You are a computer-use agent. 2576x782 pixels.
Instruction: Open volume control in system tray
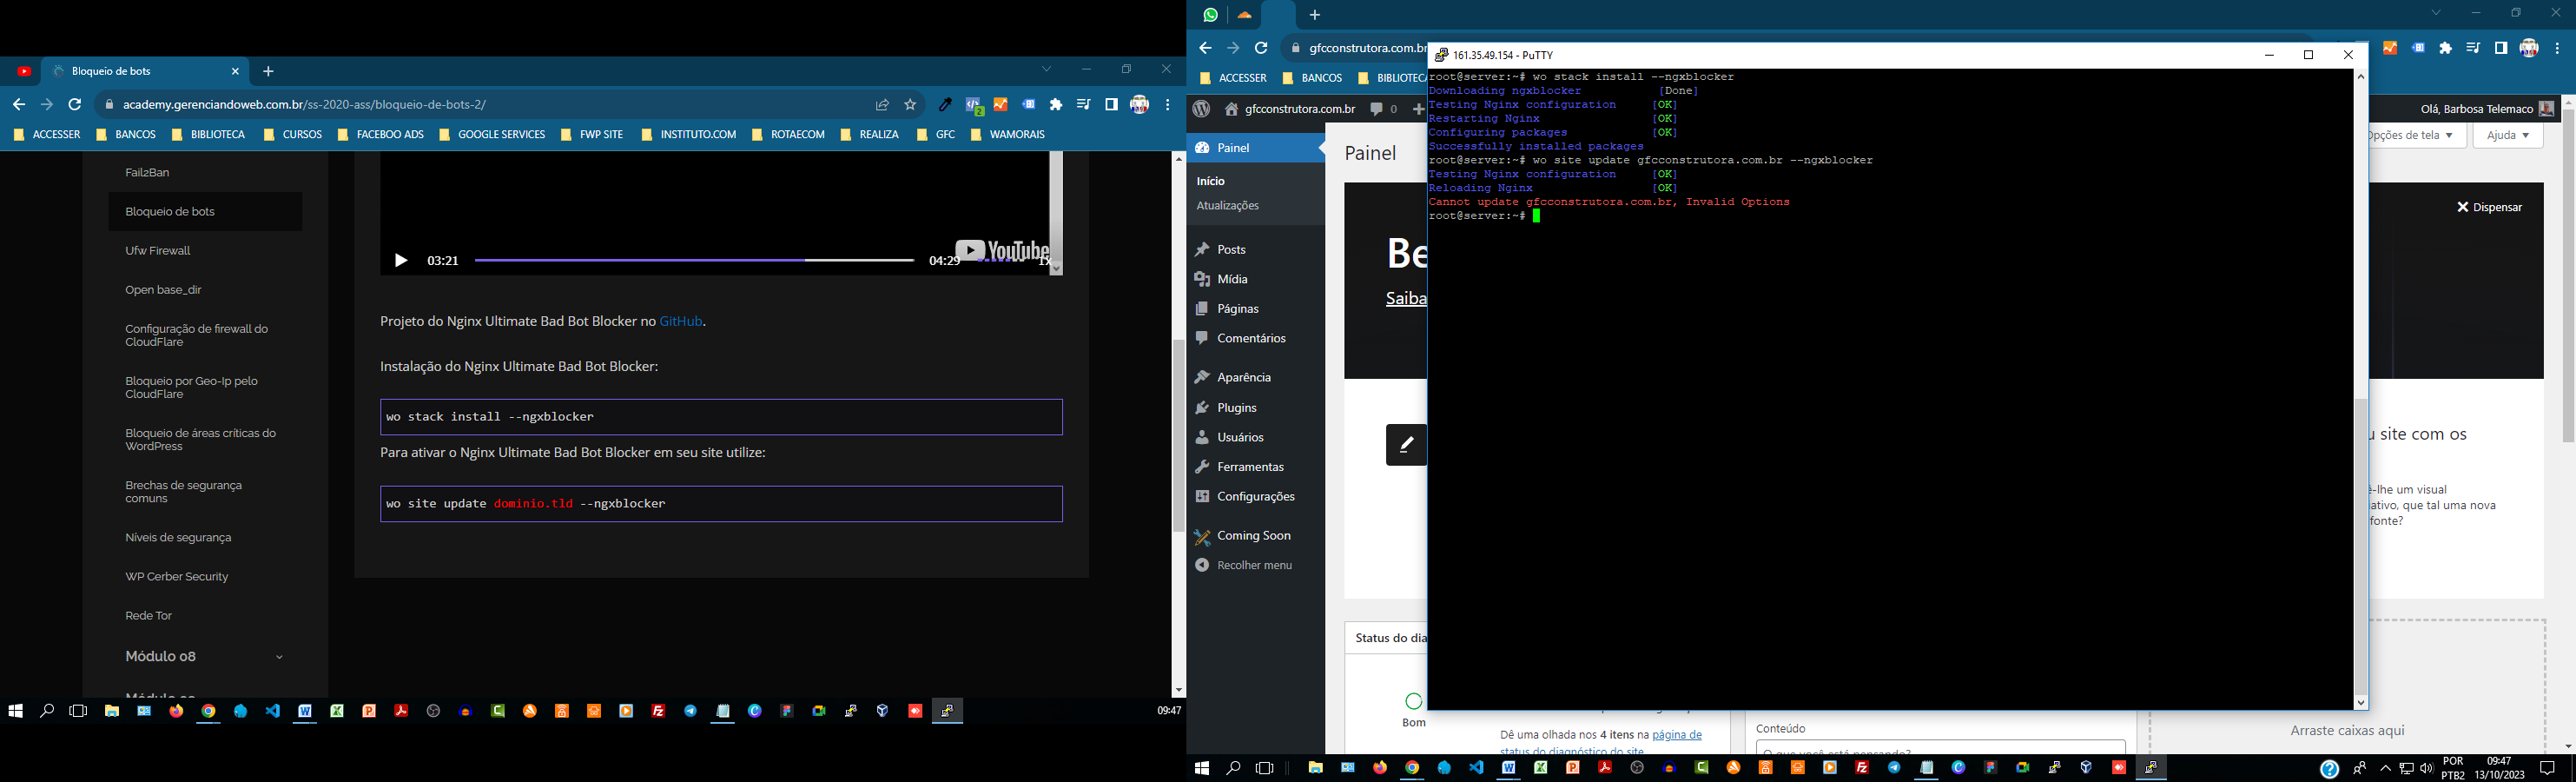pyautogui.click(x=2426, y=768)
